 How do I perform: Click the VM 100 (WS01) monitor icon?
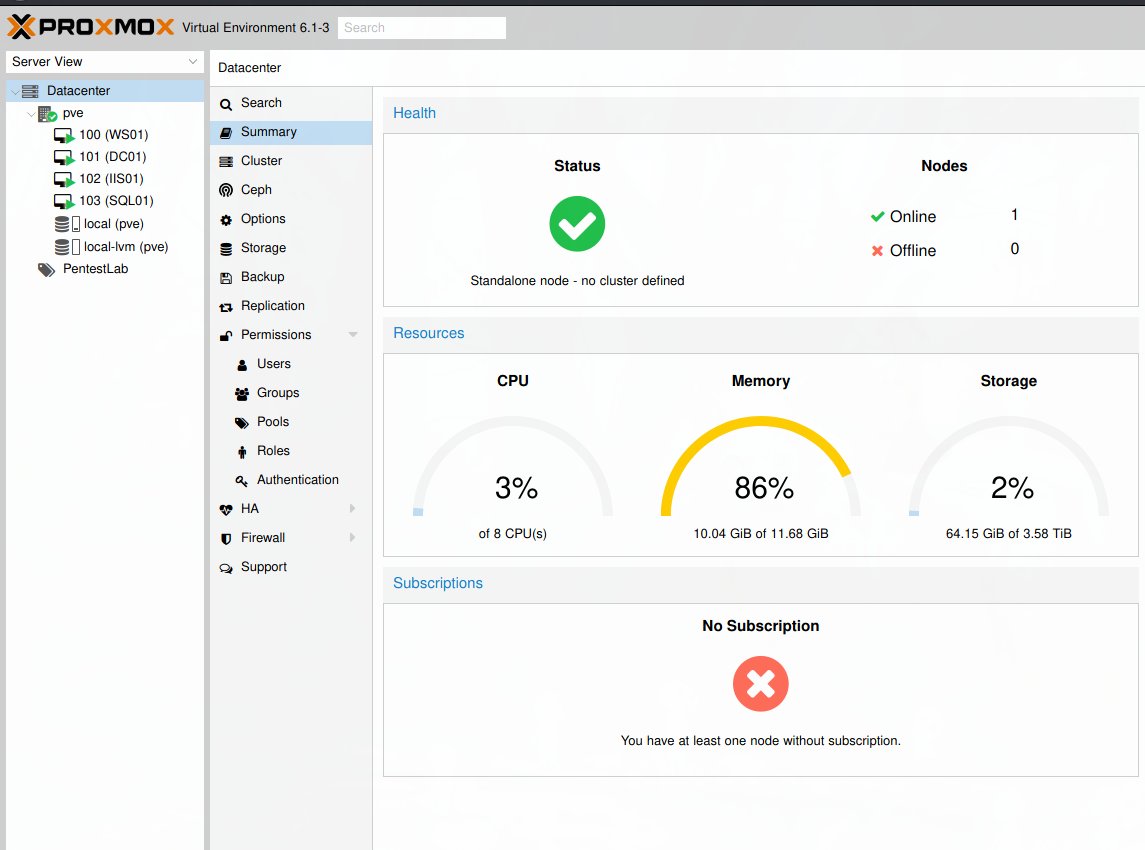tap(64, 136)
